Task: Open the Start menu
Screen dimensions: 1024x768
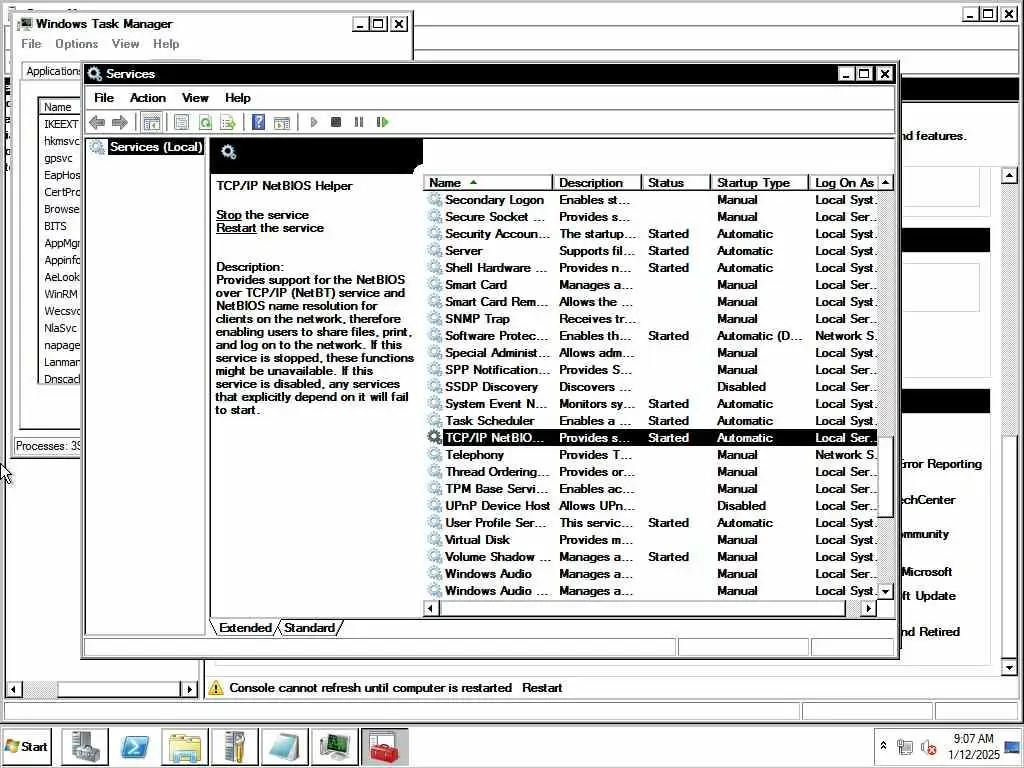Action: (x=26, y=746)
